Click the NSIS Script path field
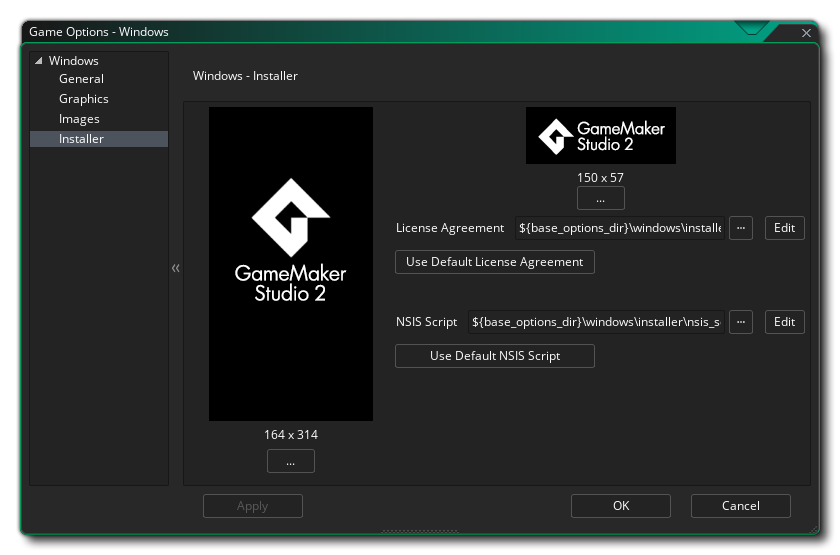This screenshot has height=555, width=840. tap(596, 322)
